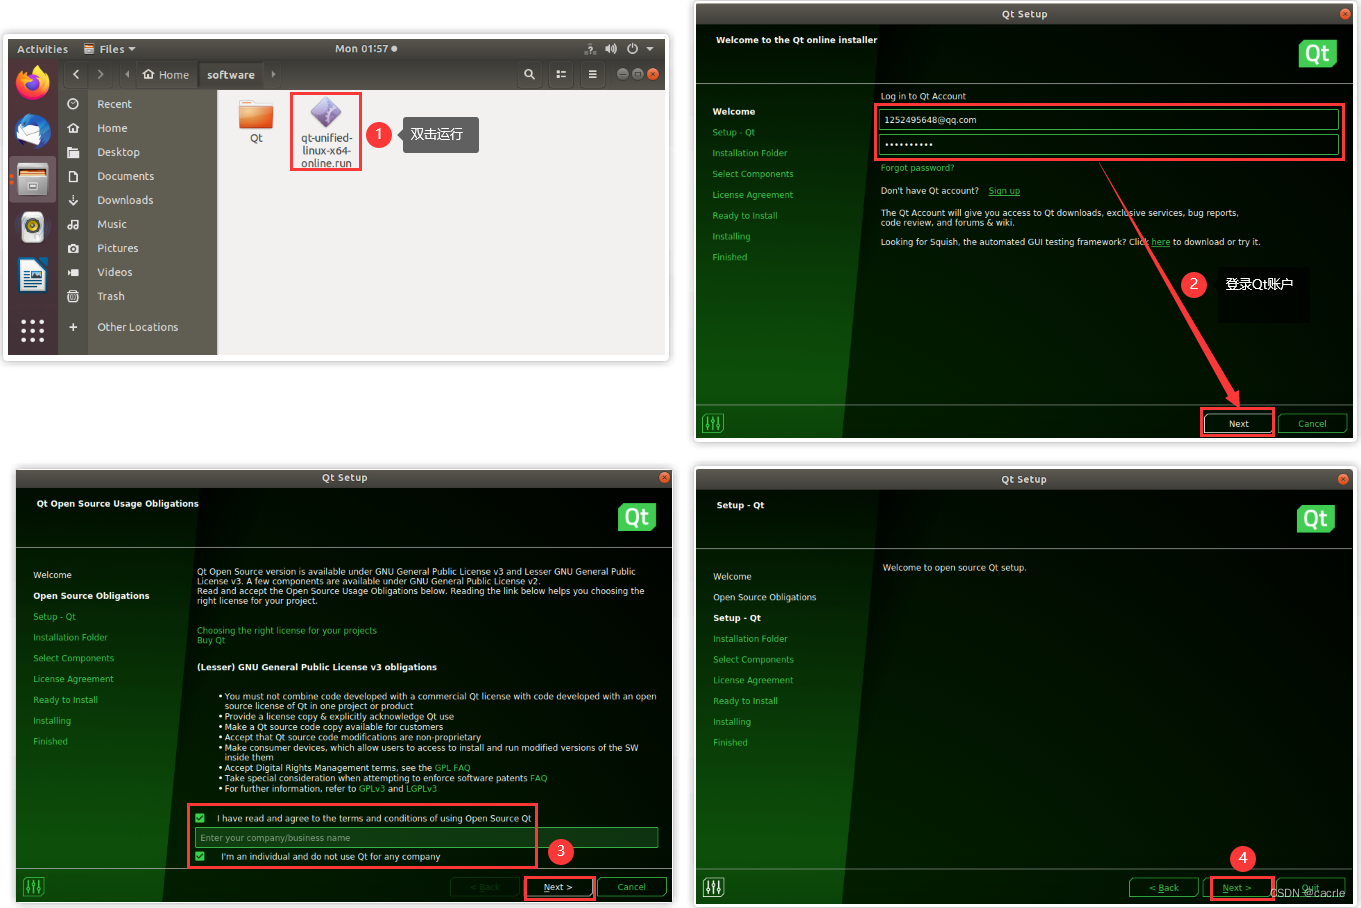Click Activities in the top bar
Screen dimensions: 1361x908
pyautogui.click(x=42, y=49)
